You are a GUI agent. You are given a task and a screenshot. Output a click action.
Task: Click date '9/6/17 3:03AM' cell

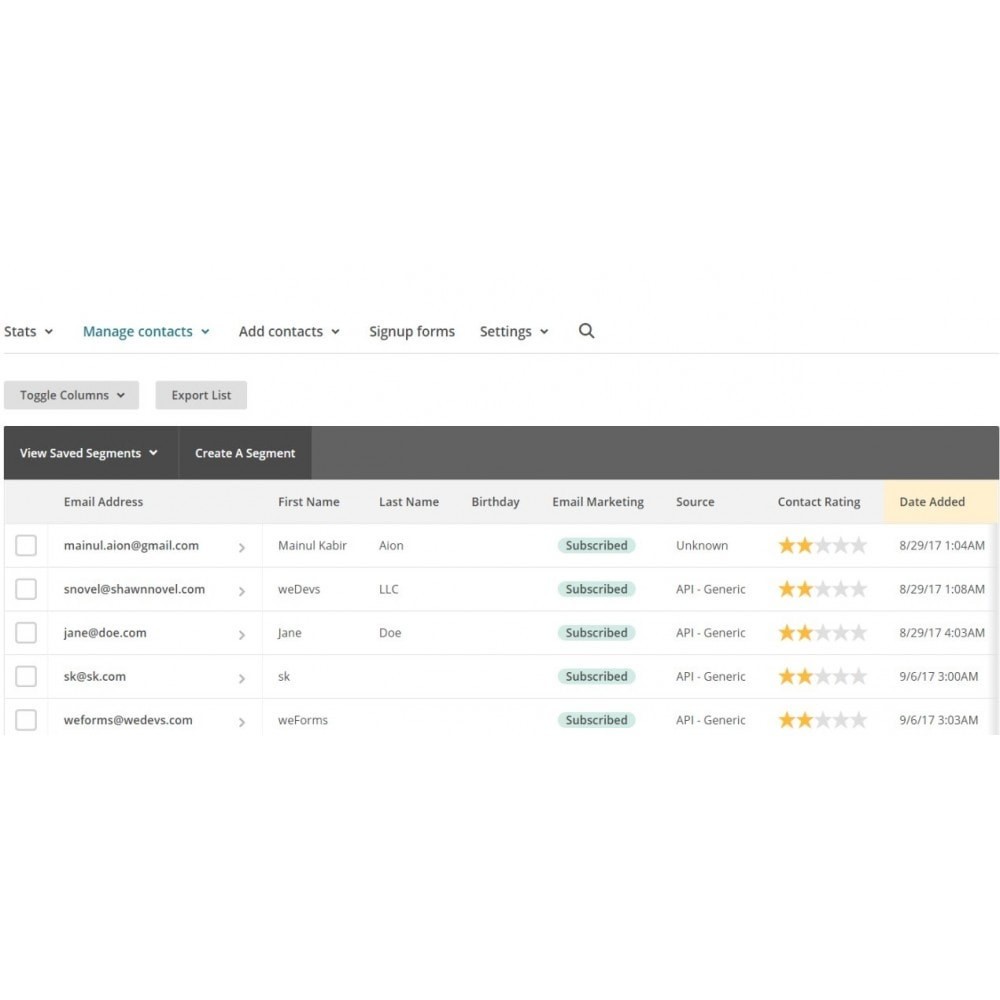939,720
